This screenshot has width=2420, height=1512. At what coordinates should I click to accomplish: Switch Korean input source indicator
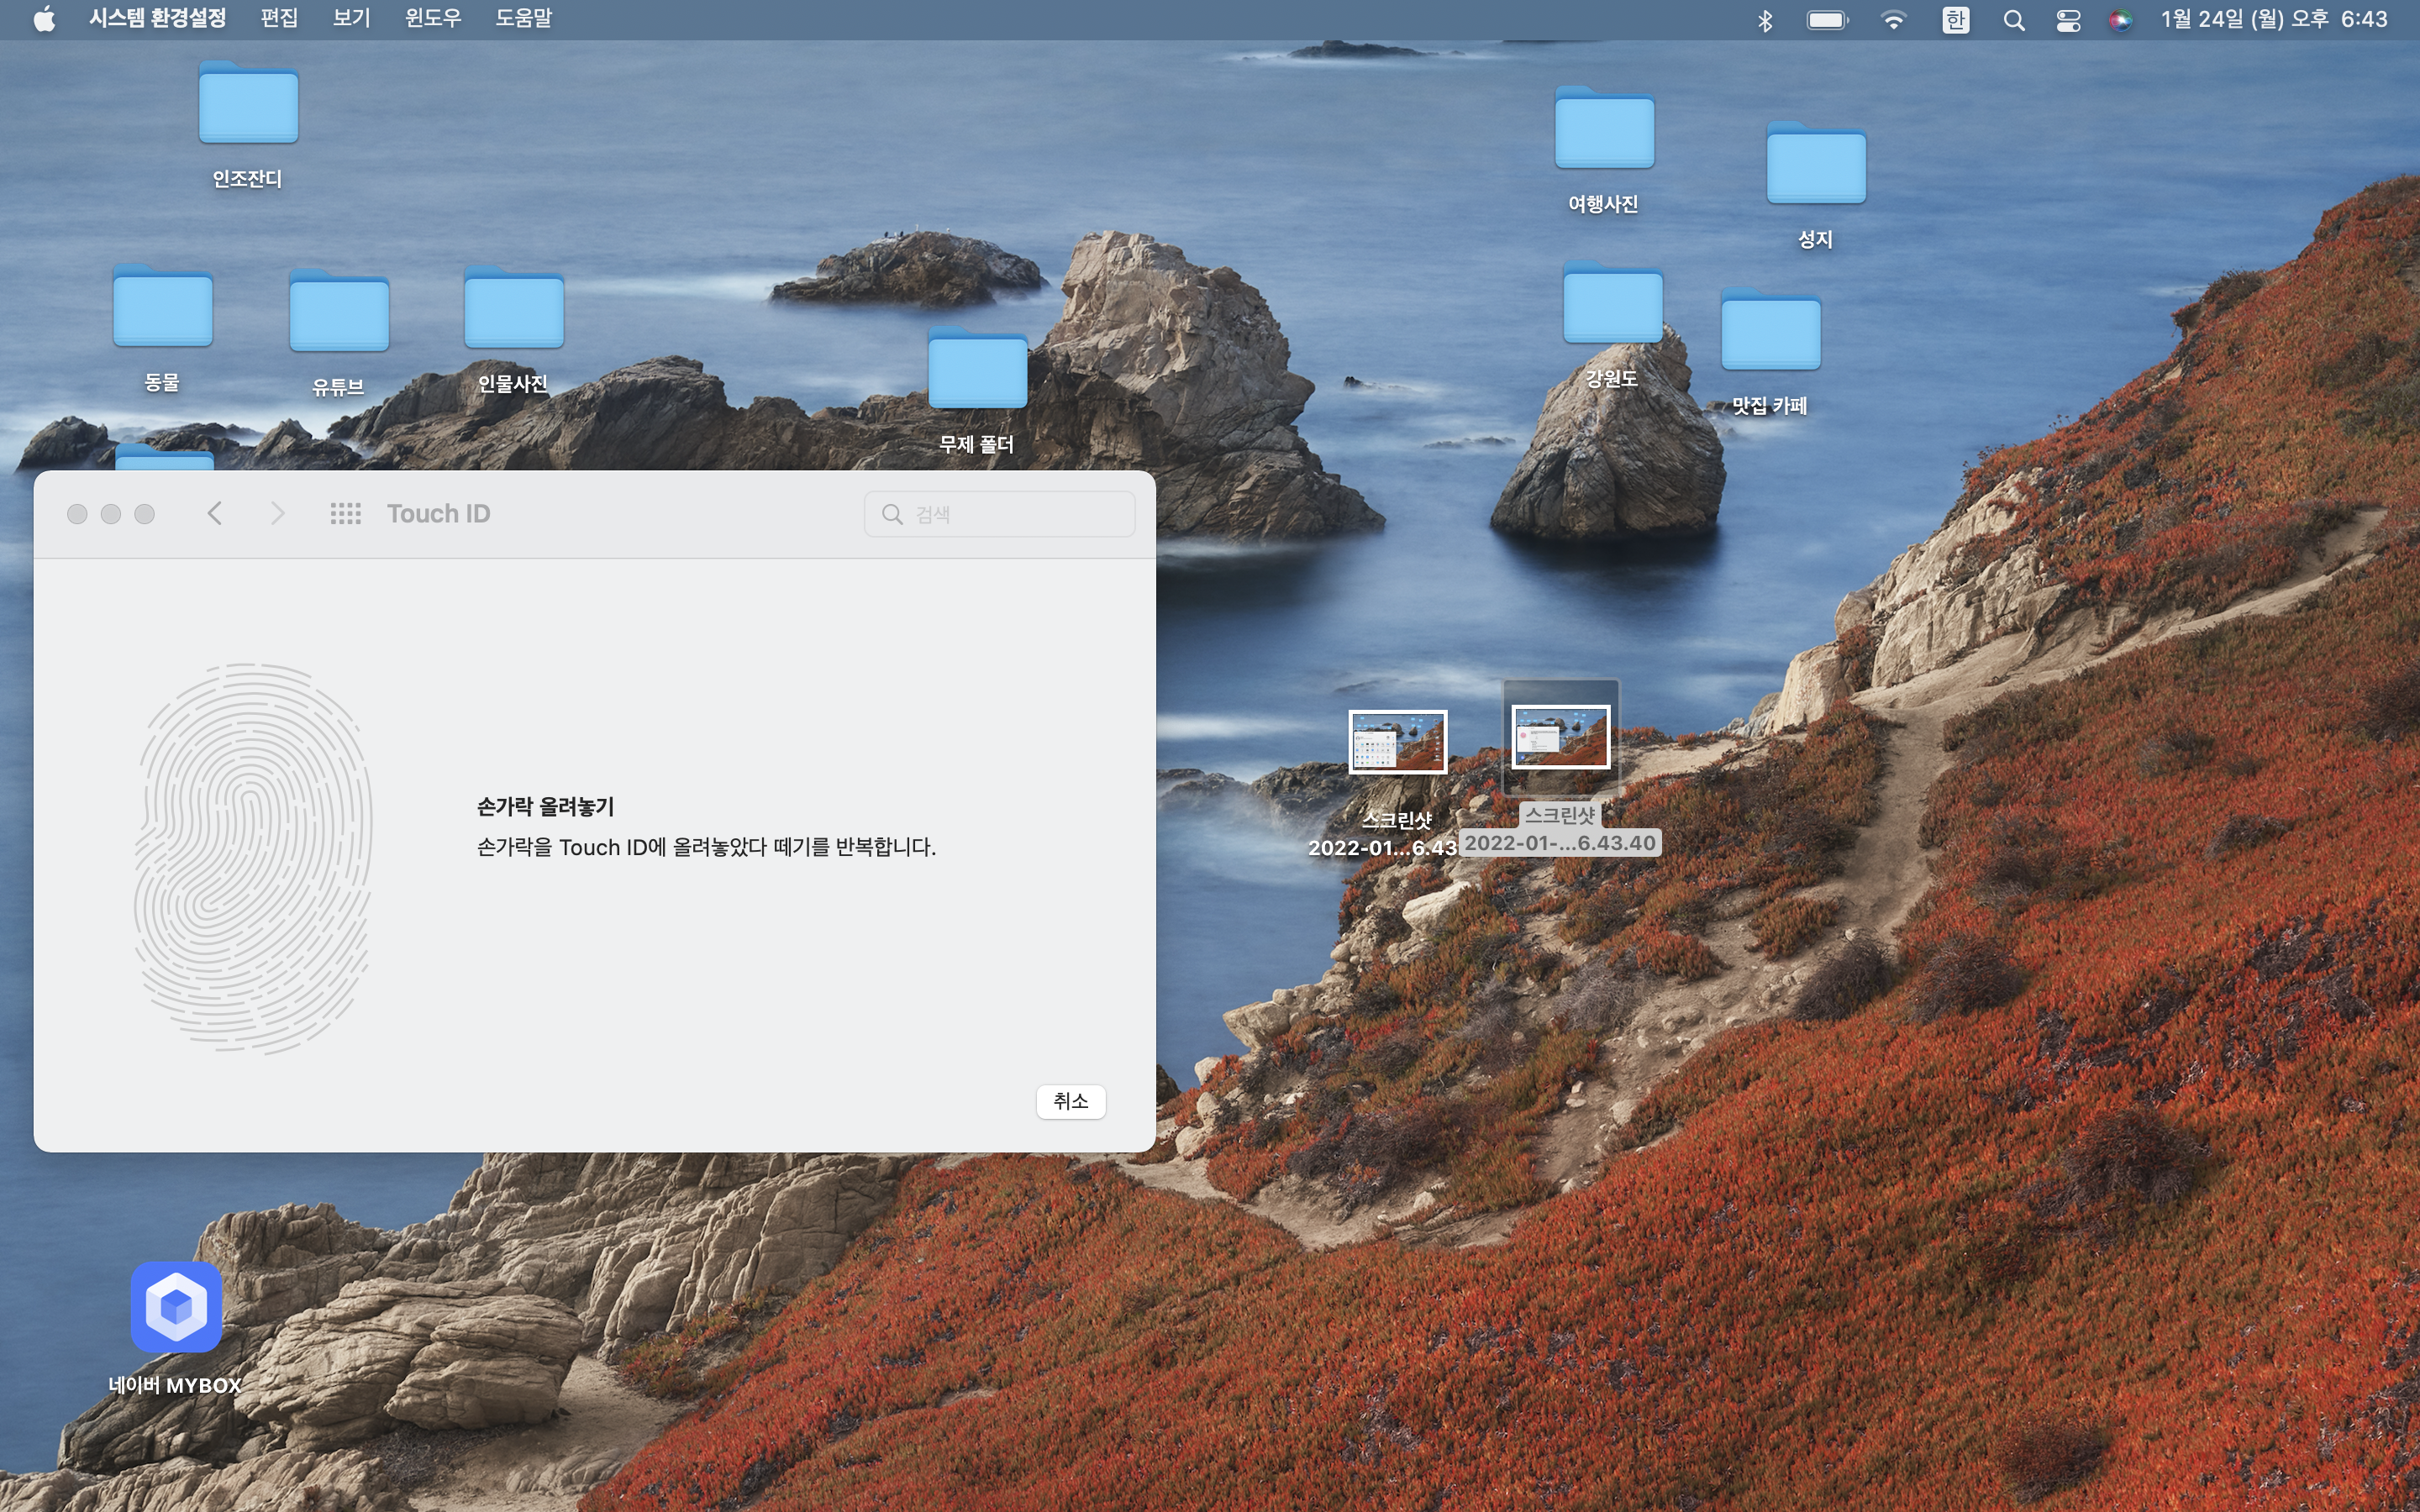(1955, 20)
